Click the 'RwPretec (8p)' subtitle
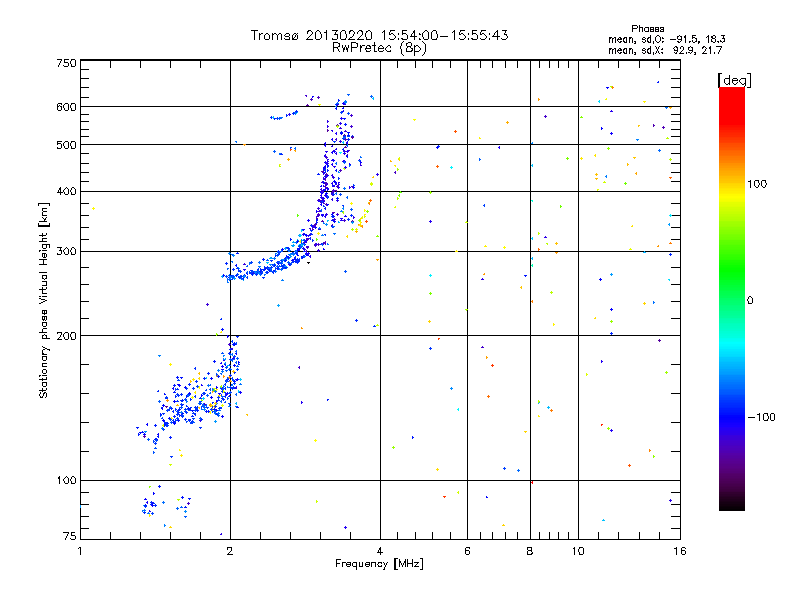Screen dimensions: 800x600 point(379,48)
